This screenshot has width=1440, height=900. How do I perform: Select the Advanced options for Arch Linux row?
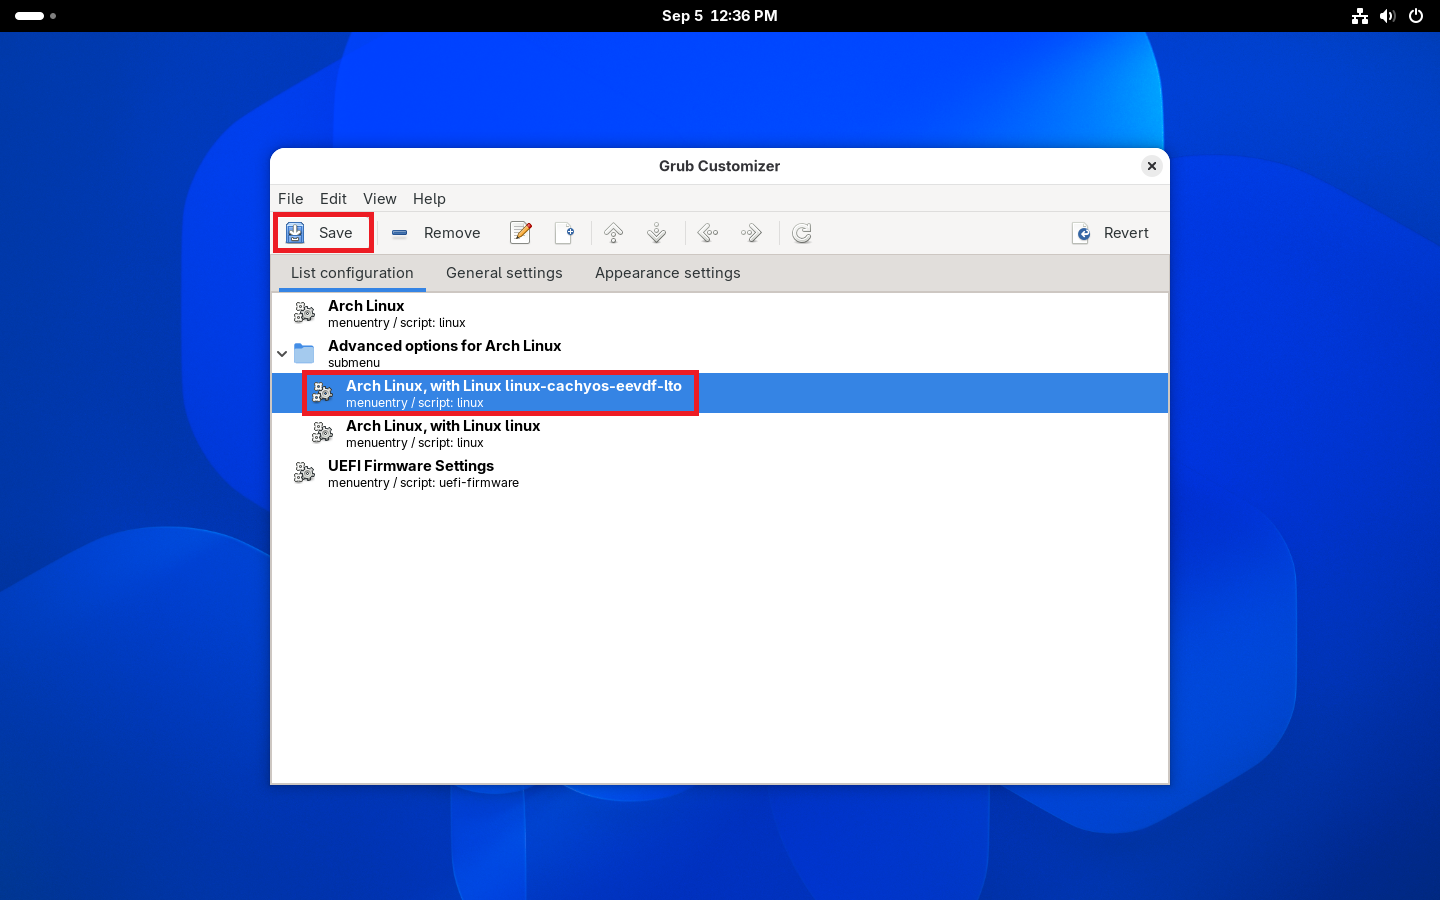(x=720, y=353)
